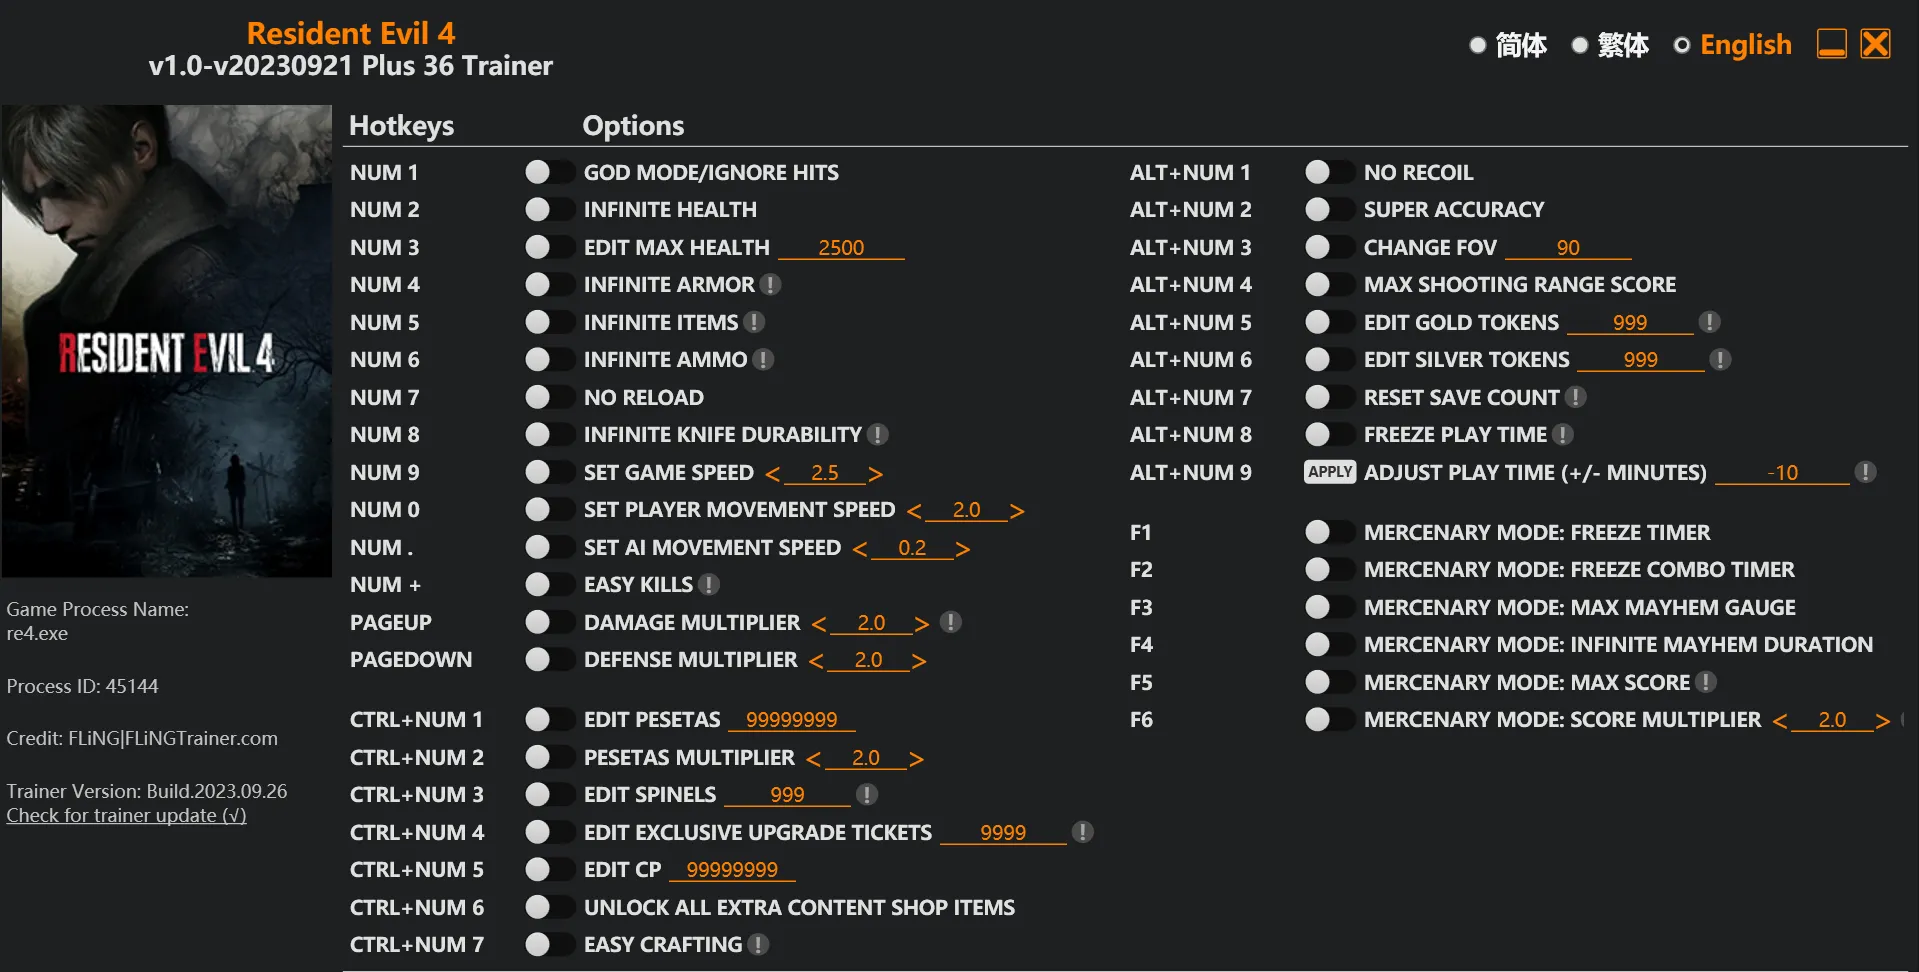1919x972 pixels.
Task: Click info icon next to Easy Crafting
Action: [758, 945]
